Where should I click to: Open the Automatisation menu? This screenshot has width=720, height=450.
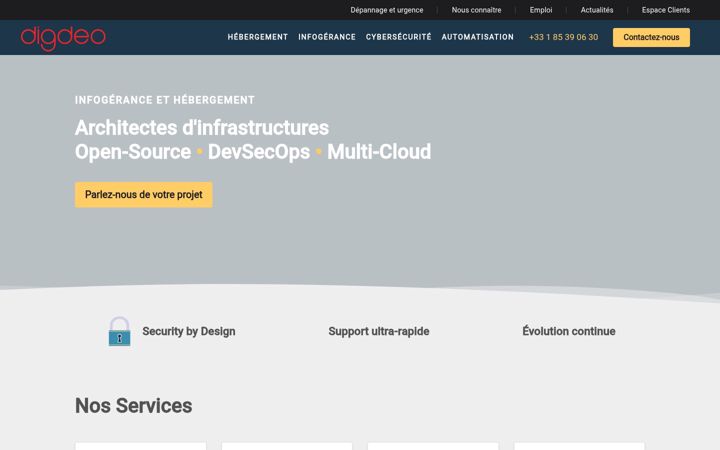pos(478,37)
